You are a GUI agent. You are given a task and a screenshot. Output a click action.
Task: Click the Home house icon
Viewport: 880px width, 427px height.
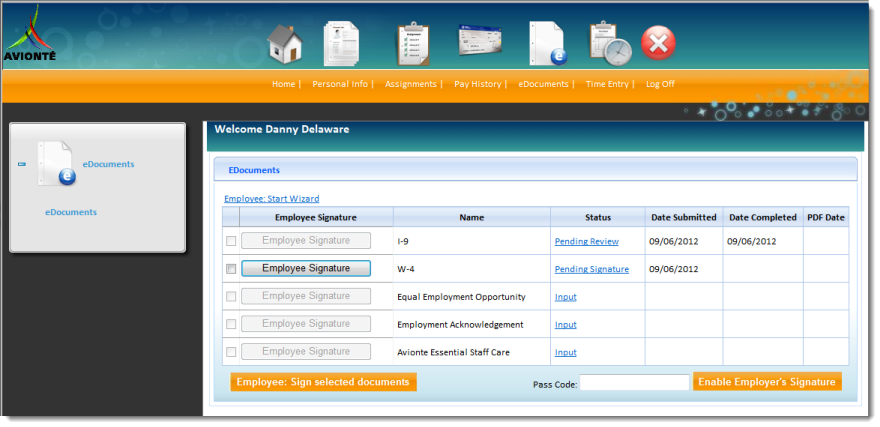pos(286,44)
